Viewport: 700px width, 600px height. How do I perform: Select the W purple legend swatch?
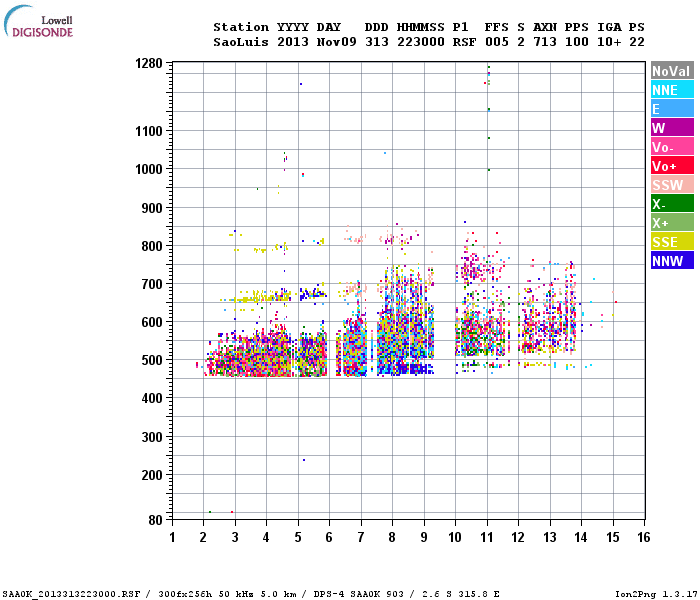click(x=672, y=128)
